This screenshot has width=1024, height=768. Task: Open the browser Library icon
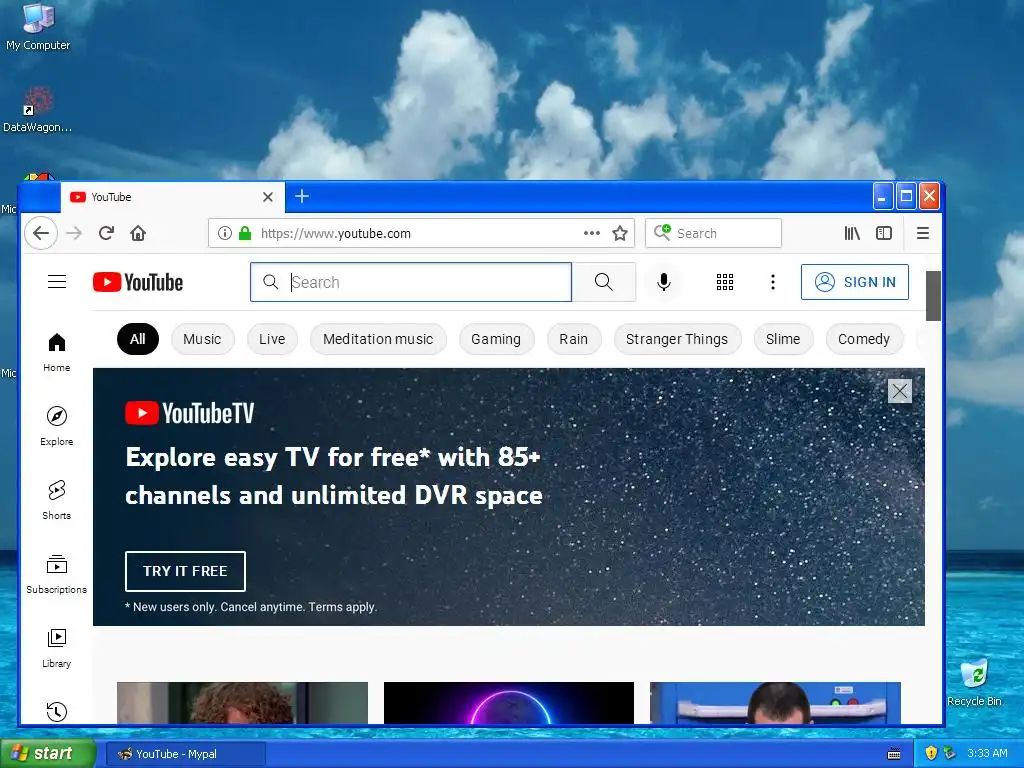click(x=852, y=233)
